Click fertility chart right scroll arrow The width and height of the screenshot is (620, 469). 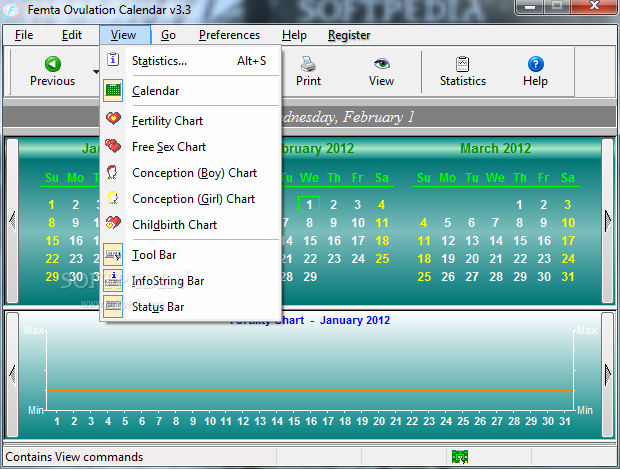(608, 374)
